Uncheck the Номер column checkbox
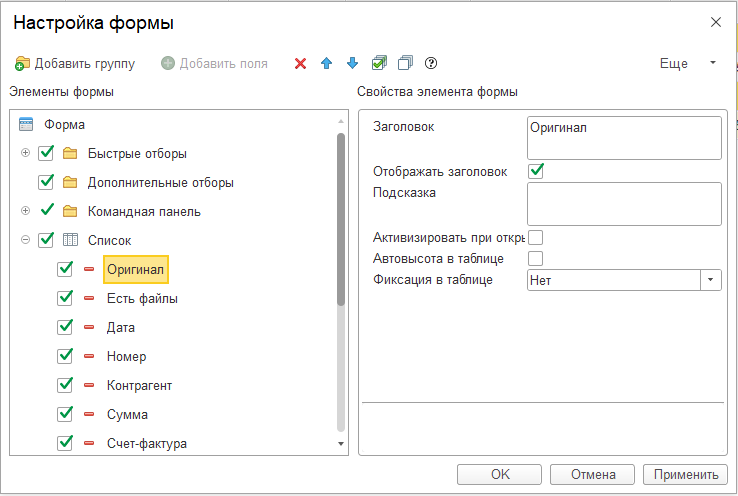The height and width of the screenshot is (496, 738). [x=65, y=356]
